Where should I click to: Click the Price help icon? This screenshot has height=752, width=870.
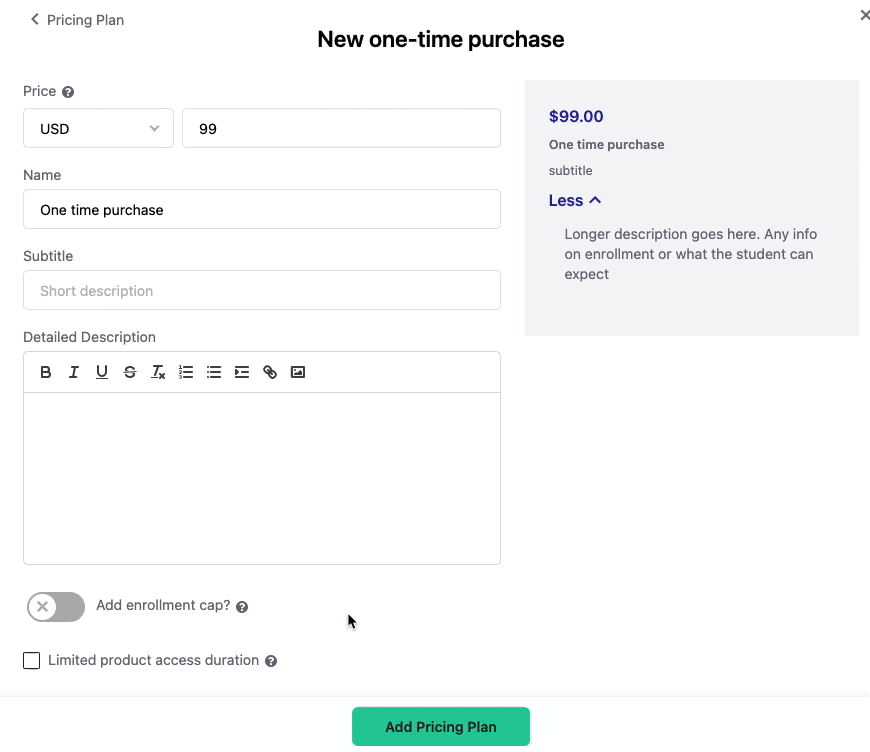tap(68, 92)
